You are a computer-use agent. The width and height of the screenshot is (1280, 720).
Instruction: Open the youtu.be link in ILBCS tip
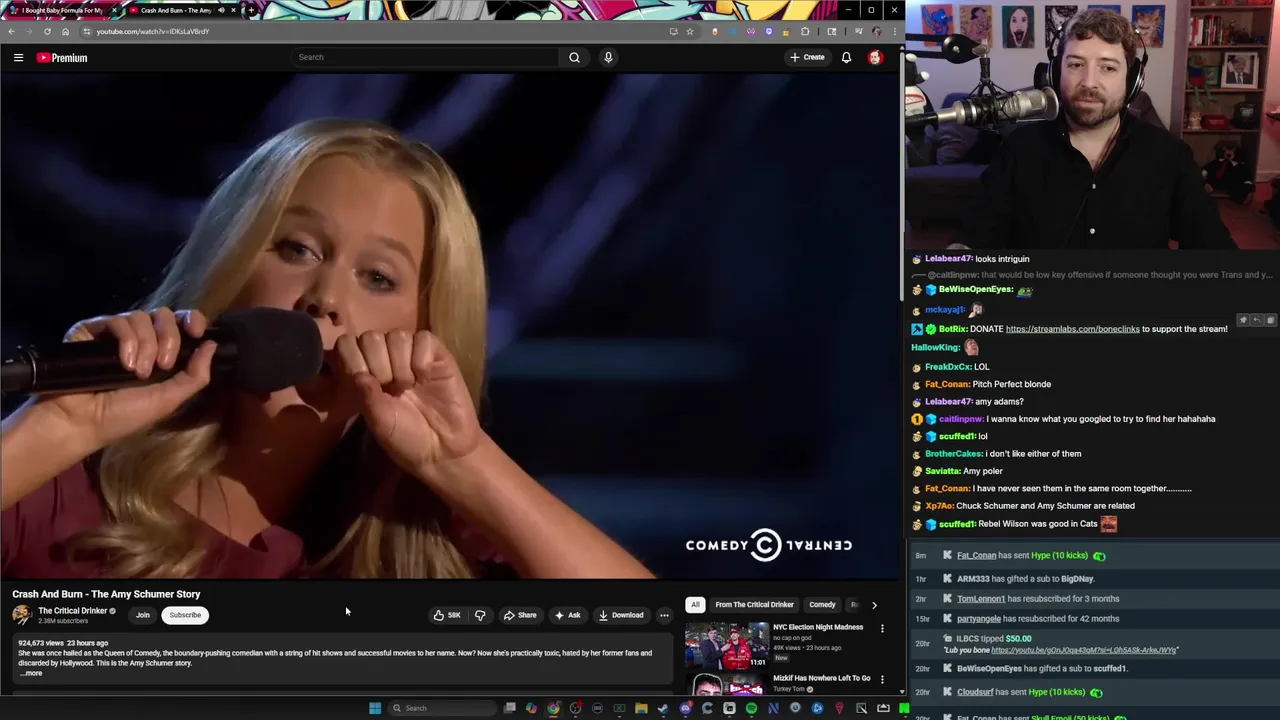click(x=1084, y=650)
